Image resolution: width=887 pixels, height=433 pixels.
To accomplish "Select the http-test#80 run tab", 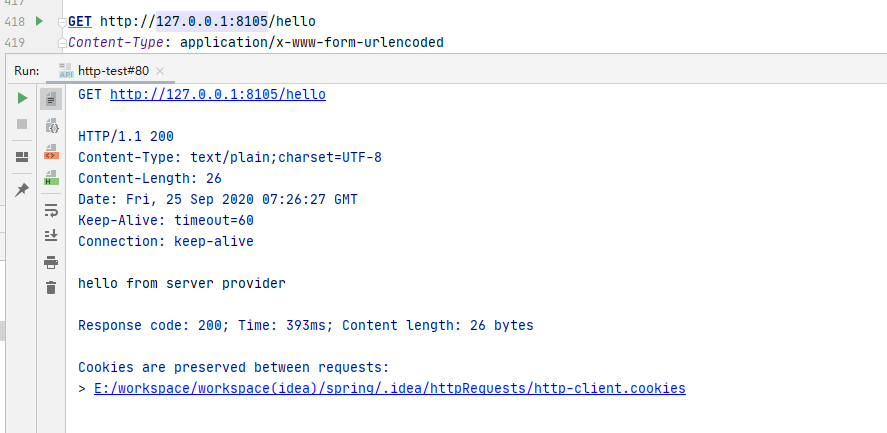I will 106,71.
